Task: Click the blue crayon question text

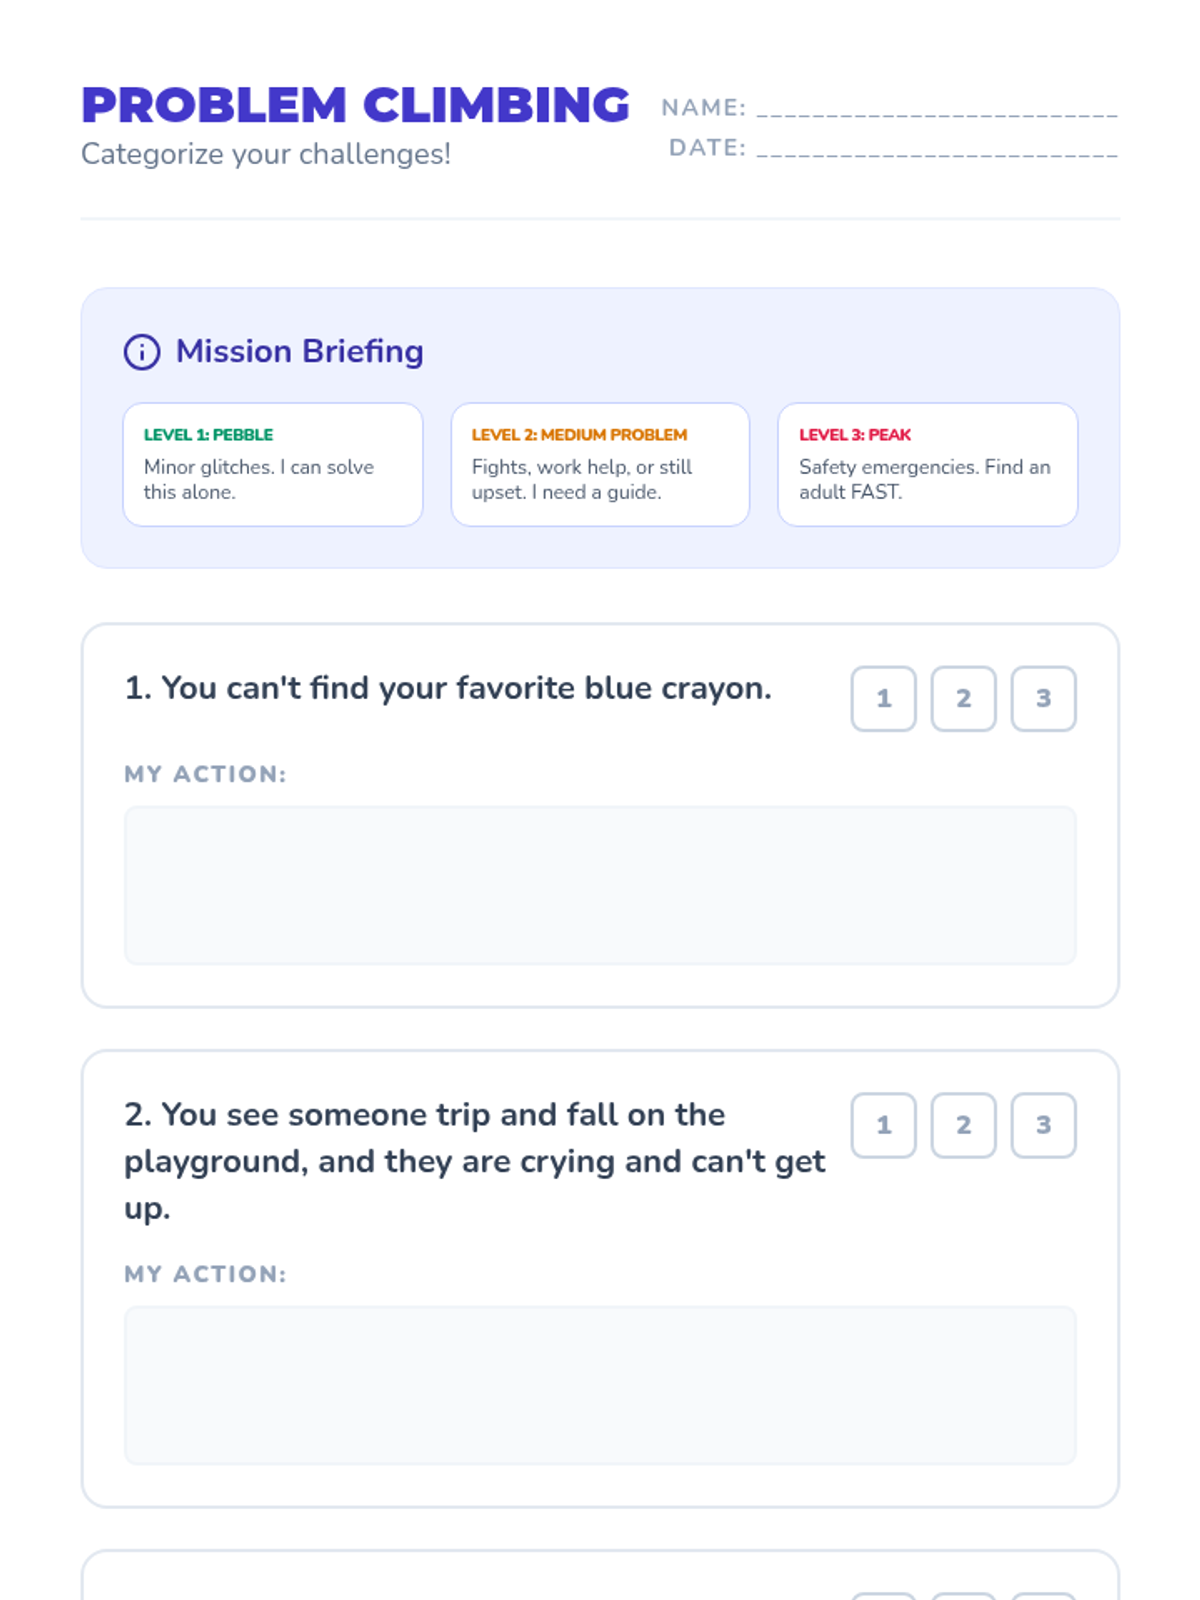Action: [448, 688]
